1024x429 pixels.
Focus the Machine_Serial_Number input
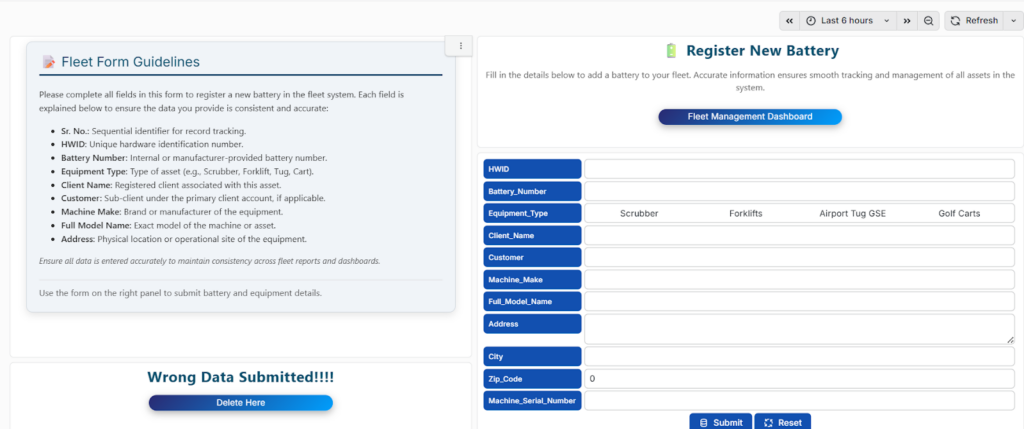click(x=799, y=401)
